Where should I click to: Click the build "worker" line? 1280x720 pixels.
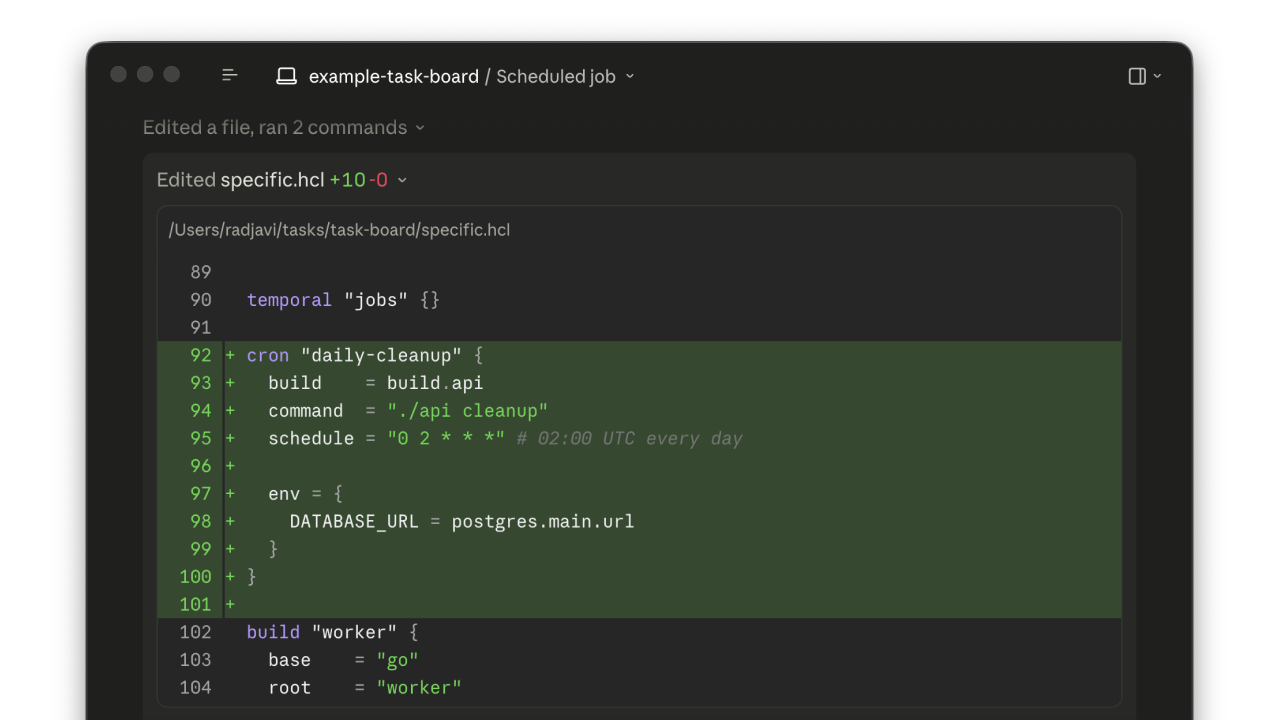click(332, 632)
